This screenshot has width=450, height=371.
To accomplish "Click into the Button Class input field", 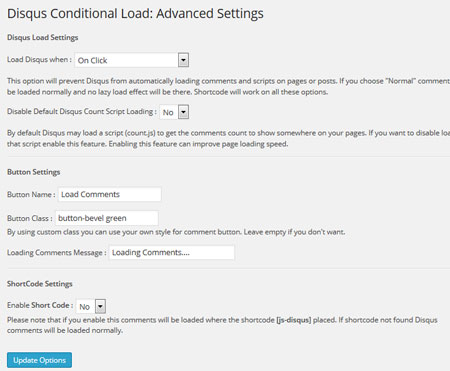I will point(107,218).
